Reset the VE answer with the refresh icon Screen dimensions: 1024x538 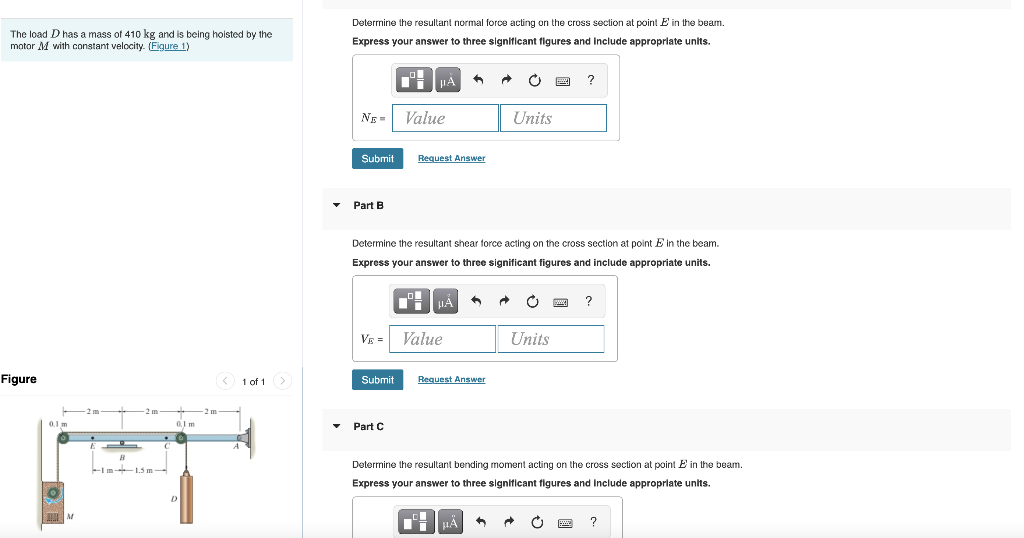click(x=532, y=301)
